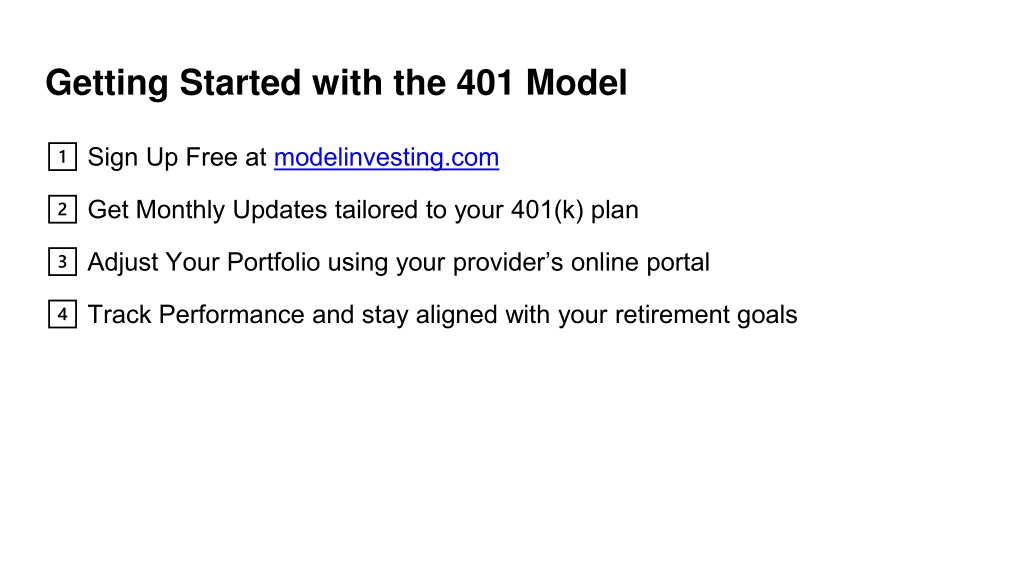The width and height of the screenshot is (1024, 576).
Task: Click the Adjust Your Portfolio text
Action: click(x=204, y=262)
